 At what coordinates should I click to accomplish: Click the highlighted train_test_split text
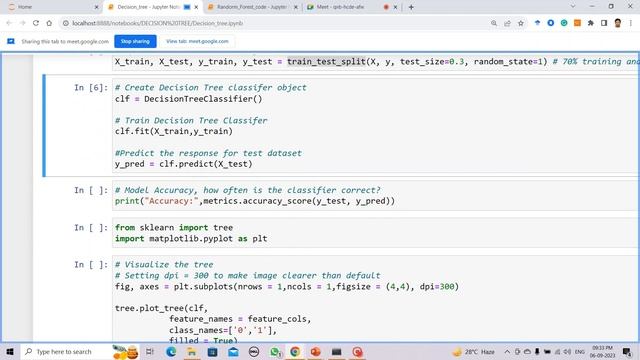coord(326,62)
